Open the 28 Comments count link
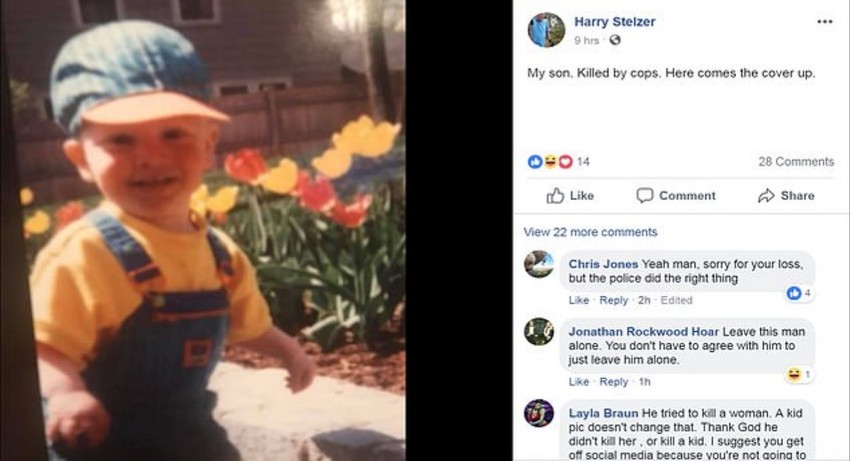This screenshot has width=850, height=461. pos(795,162)
